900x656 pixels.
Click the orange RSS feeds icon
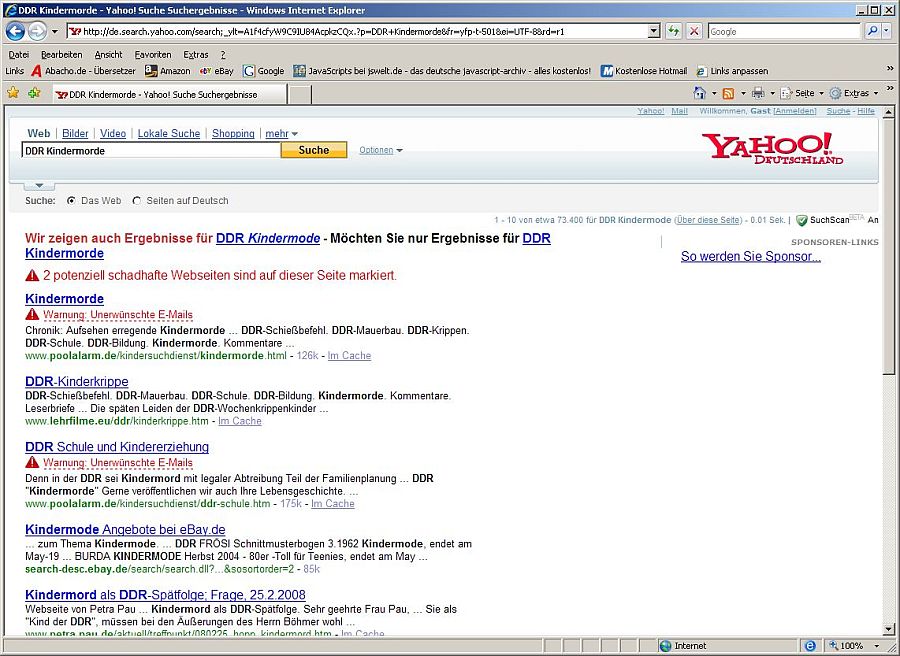click(728, 93)
